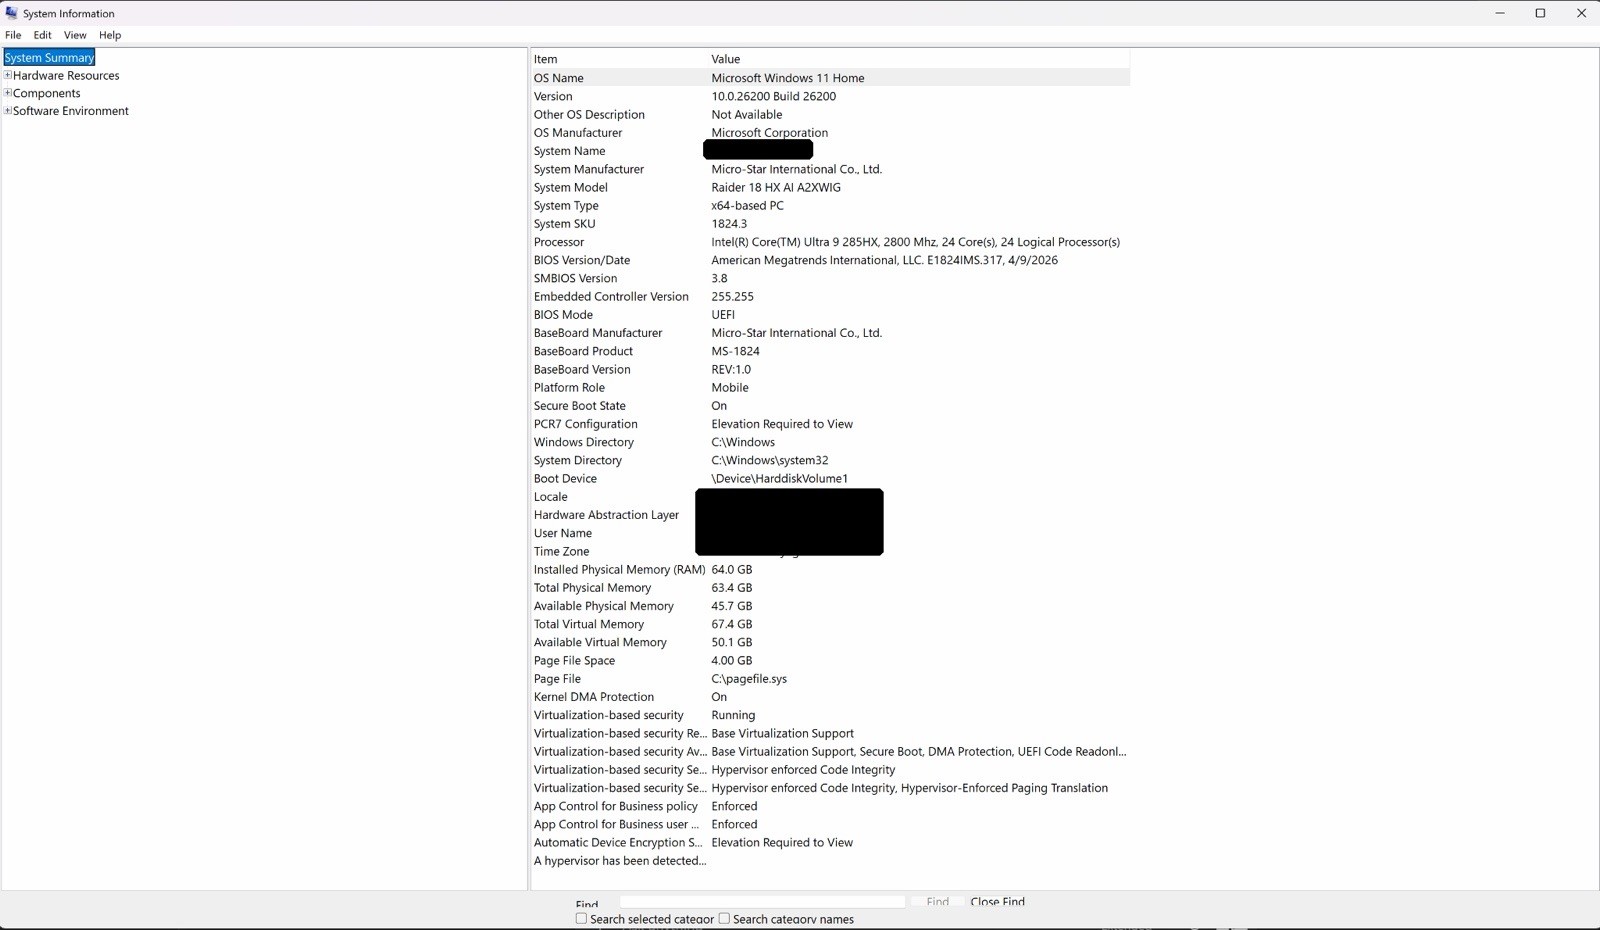Select the Embedded Controller Version row
1600x930 pixels.
point(830,297)
